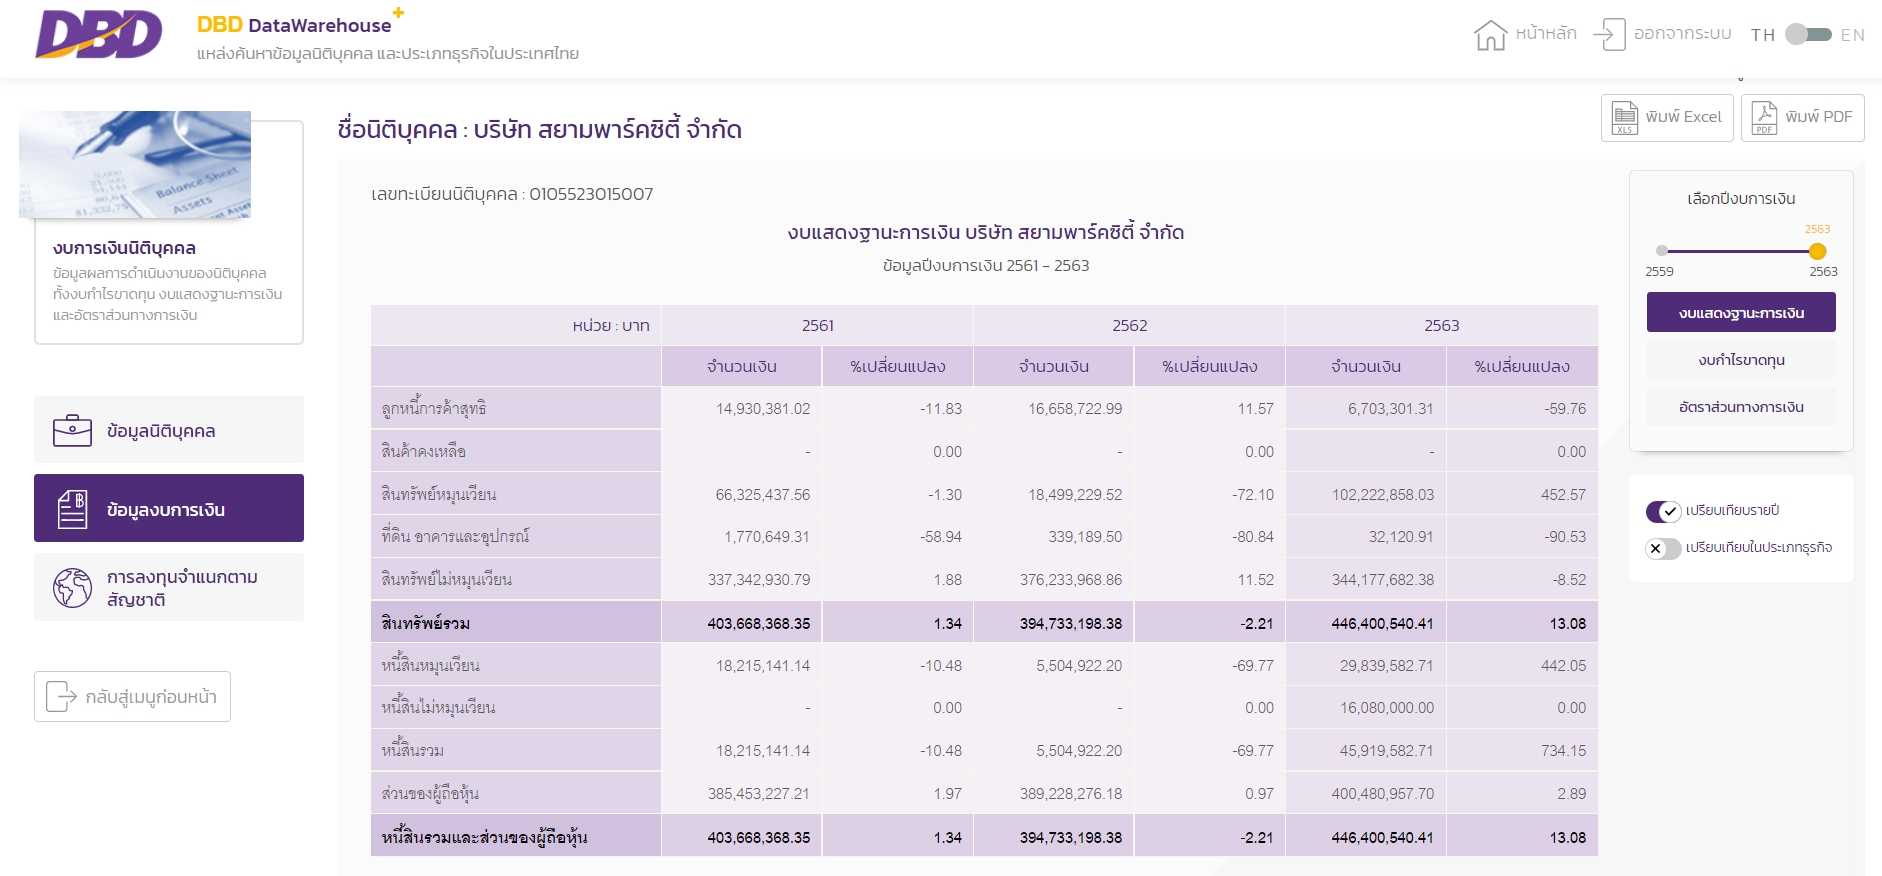Toggle เปรียบเทียบรายปี switch off
This screenshot has height=876, width=1882.
pyautogui.click(x=1664, y=511)
